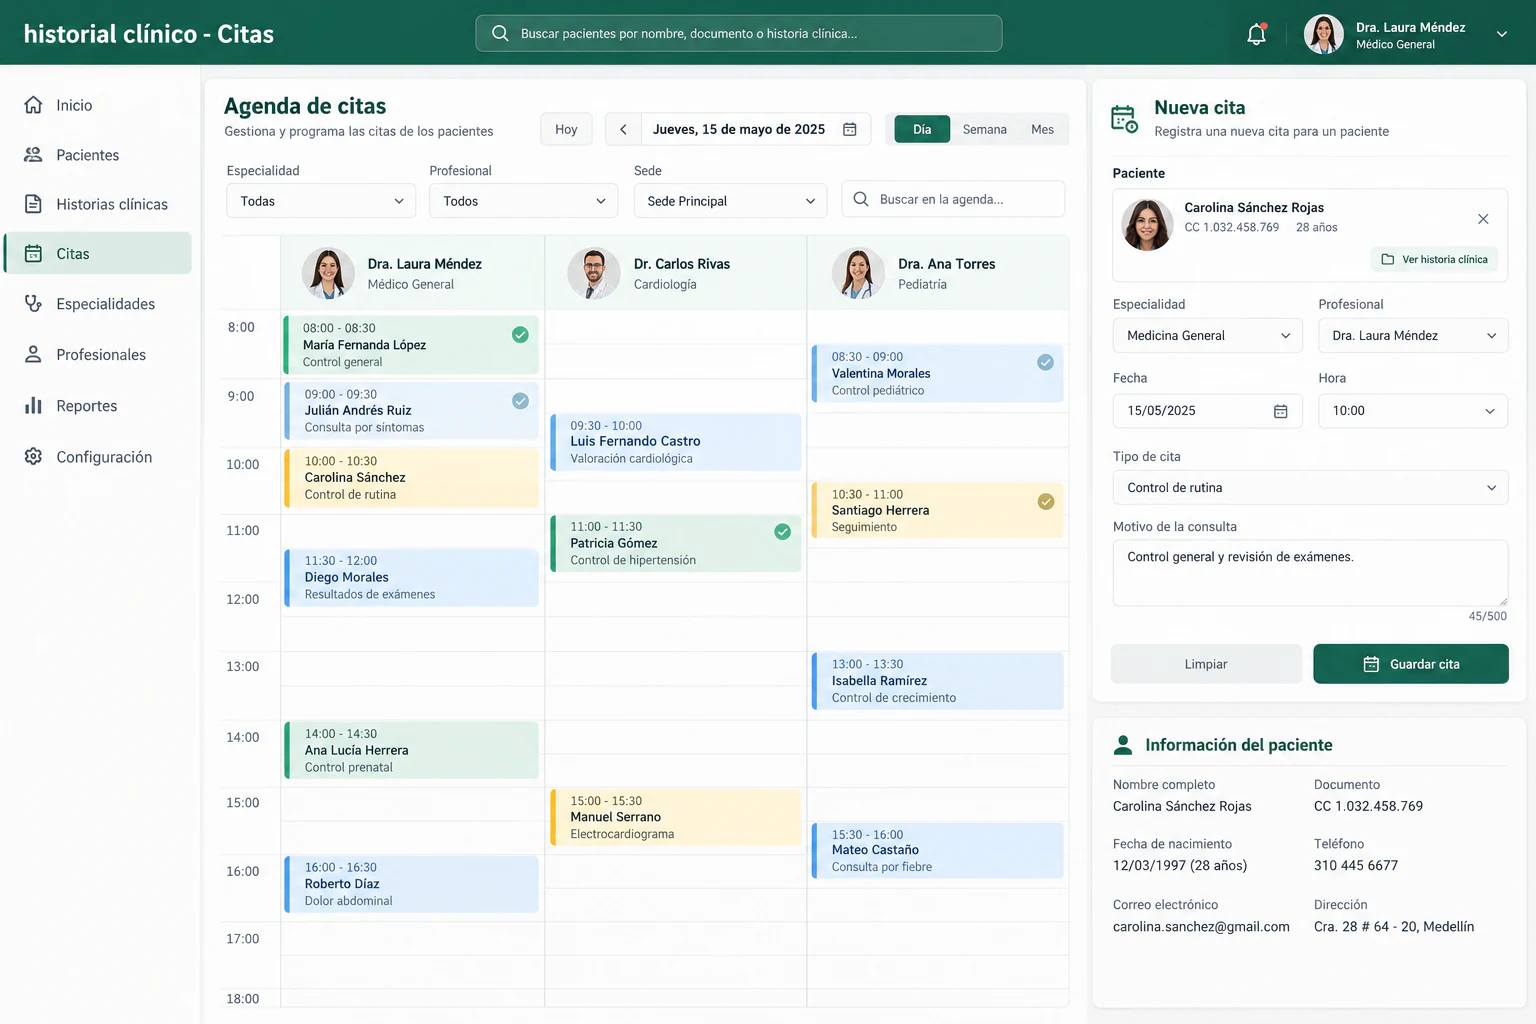Click the Configuración gear icon
Image resolution: width=1536 pixels, height=1024 pixels.
(33, 457)
